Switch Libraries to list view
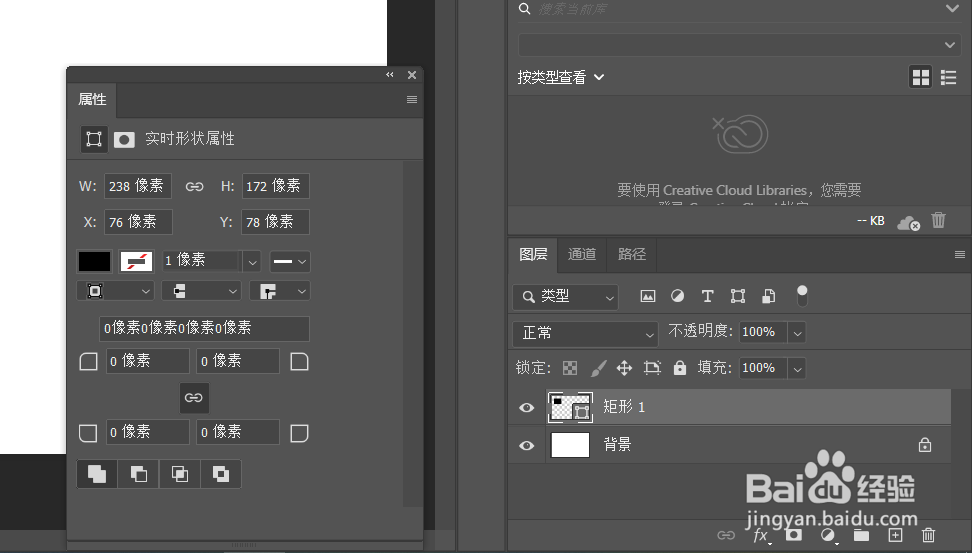This screenshot has height=553, width=972. (x=948, y=77)
